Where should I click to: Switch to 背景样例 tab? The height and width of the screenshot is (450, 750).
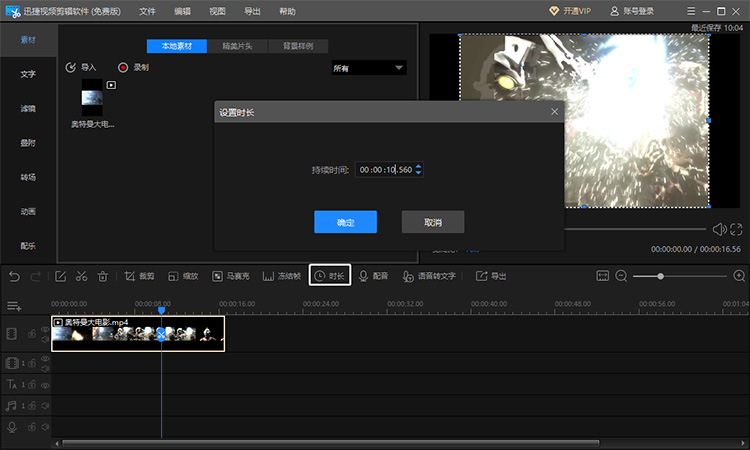[298, 46]
